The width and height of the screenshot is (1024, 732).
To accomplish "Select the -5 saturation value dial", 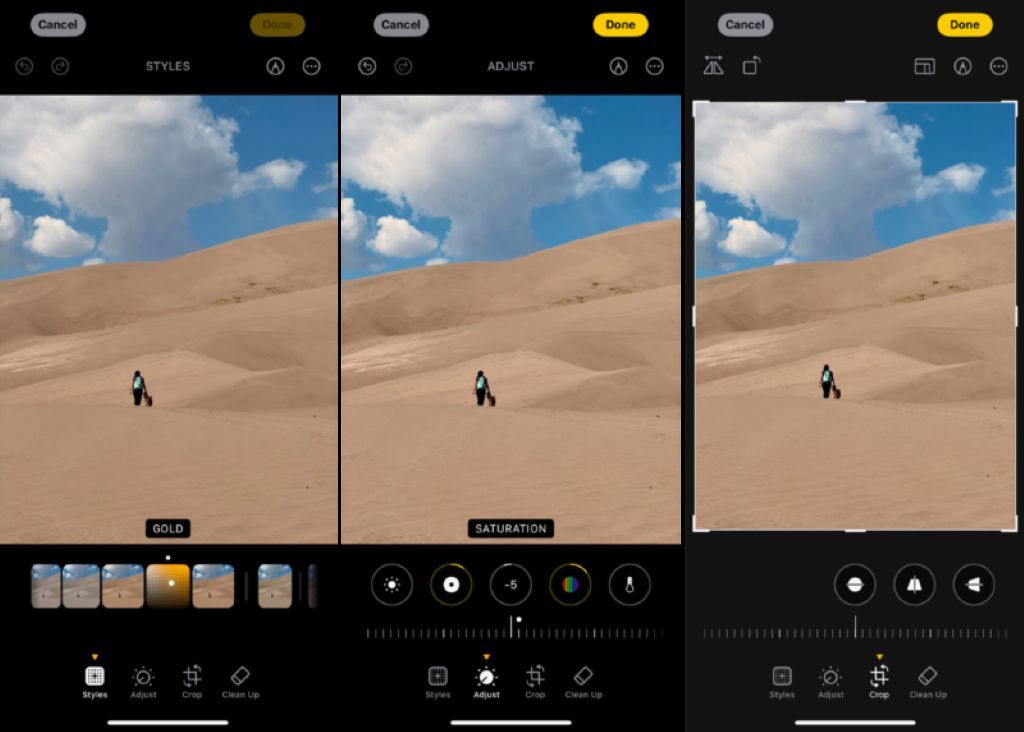I will coord(511,584).
